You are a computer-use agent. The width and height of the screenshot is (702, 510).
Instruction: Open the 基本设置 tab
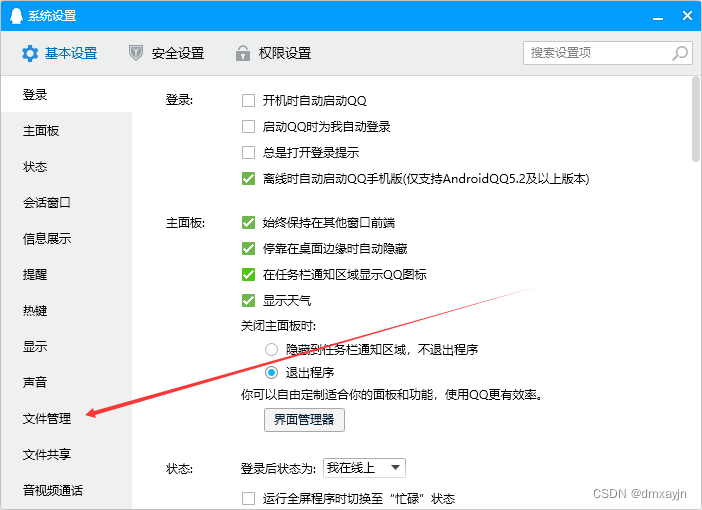click(x=60, y=53)
